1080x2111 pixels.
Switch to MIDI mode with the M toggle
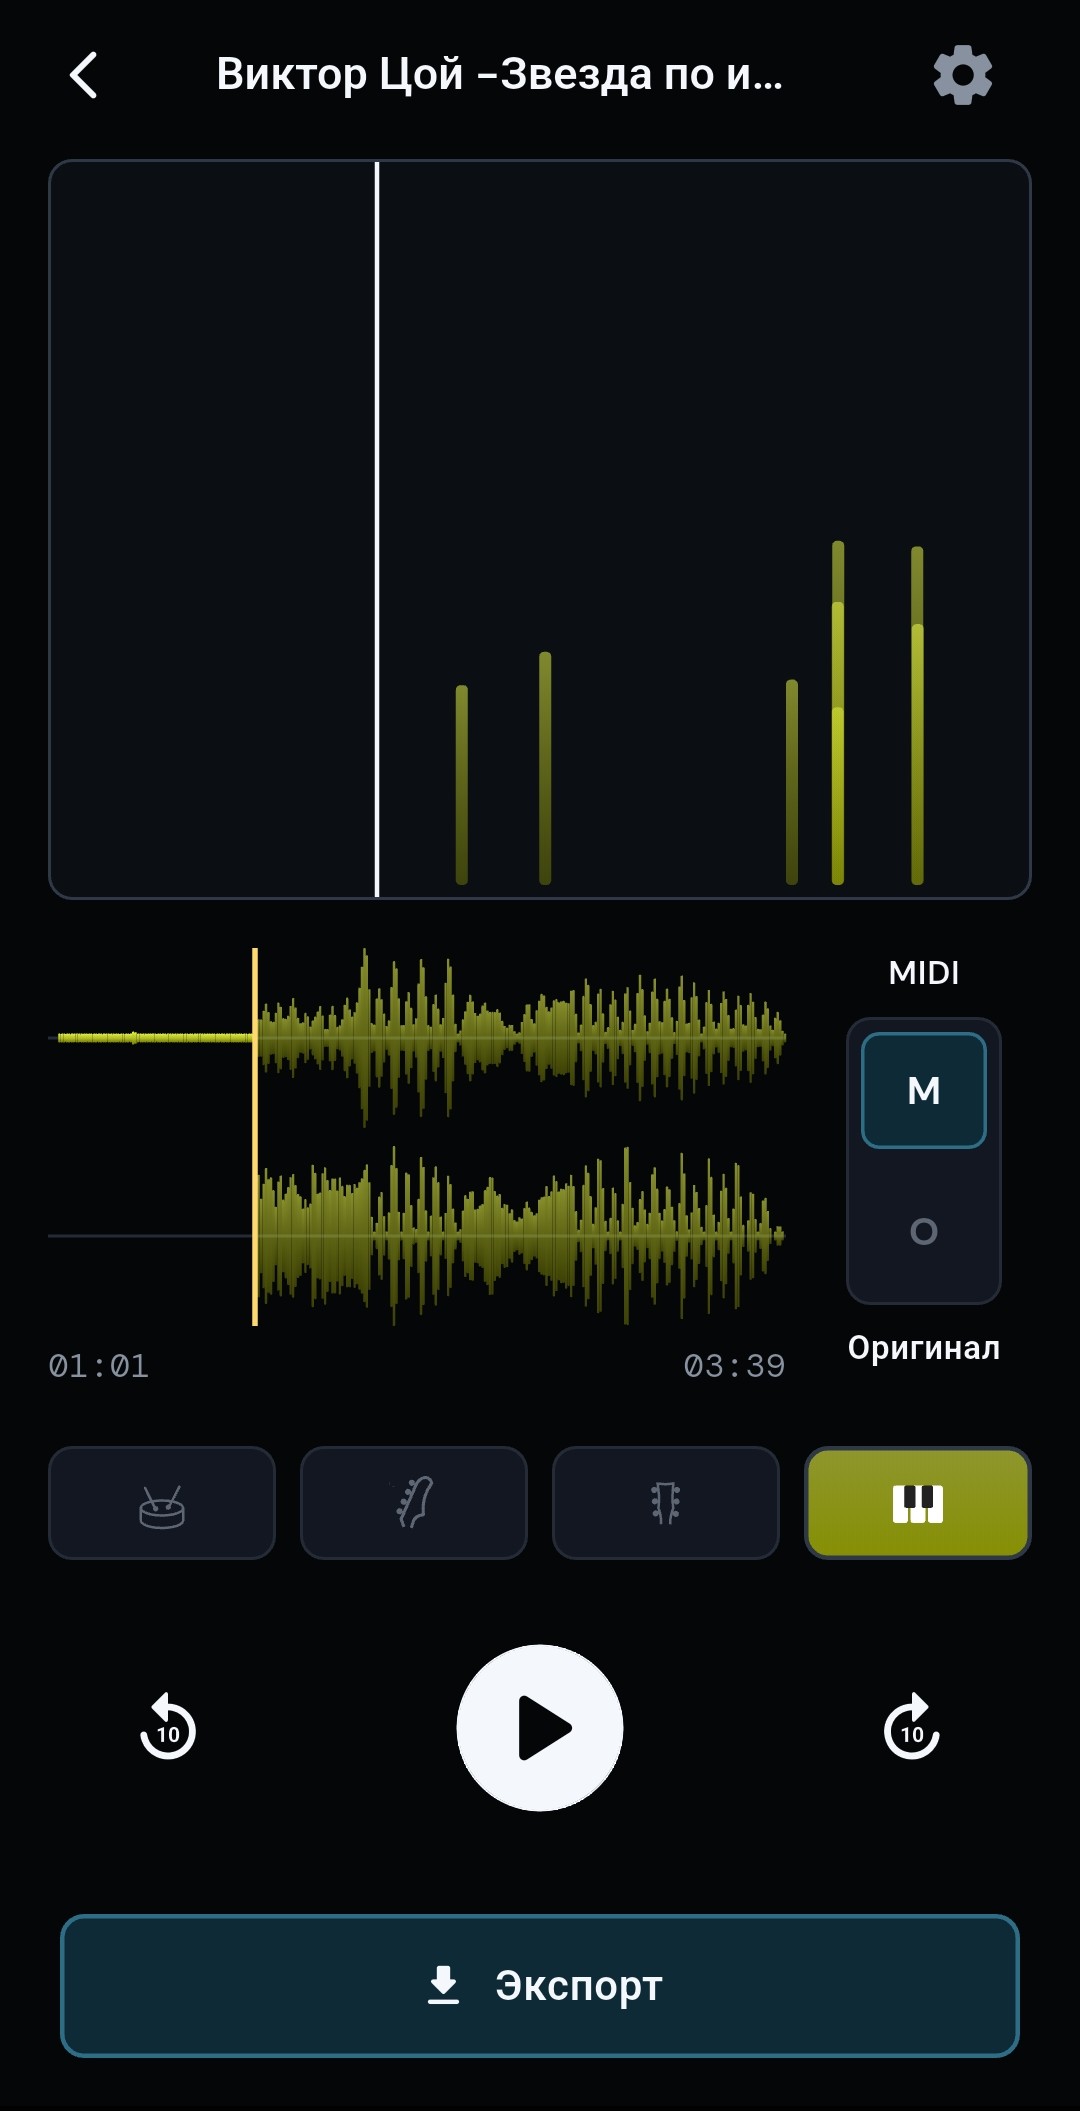(x=924, y=1090)
